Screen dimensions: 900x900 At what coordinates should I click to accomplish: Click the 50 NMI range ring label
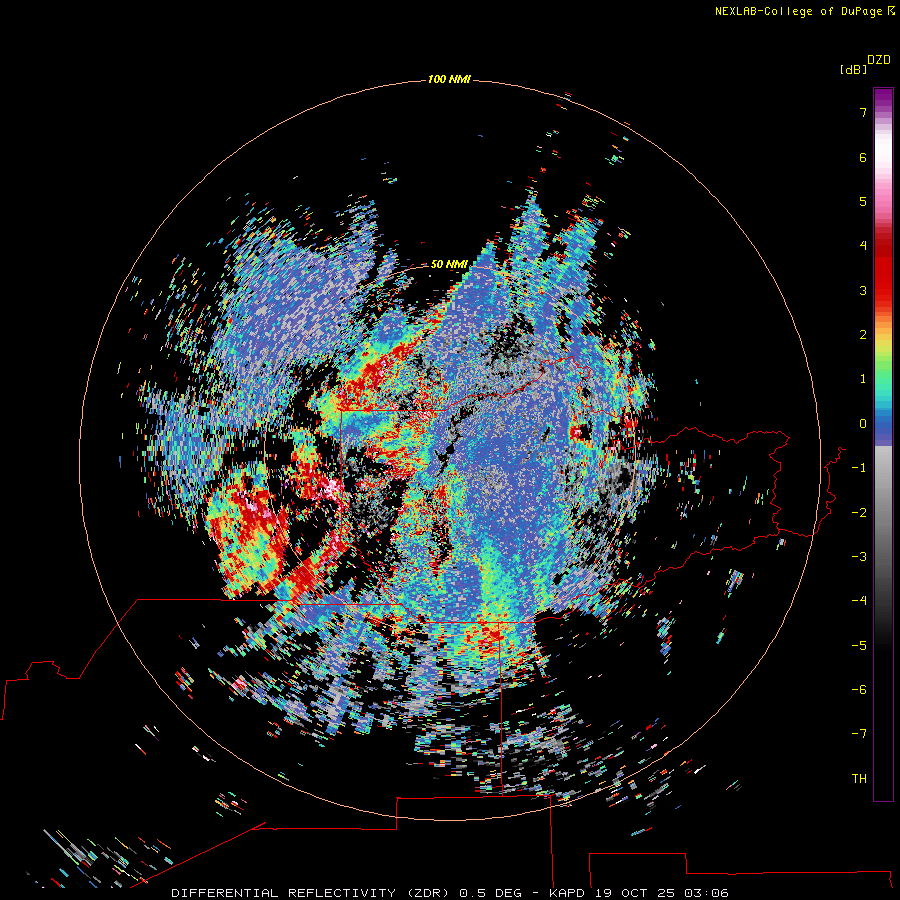449,264
